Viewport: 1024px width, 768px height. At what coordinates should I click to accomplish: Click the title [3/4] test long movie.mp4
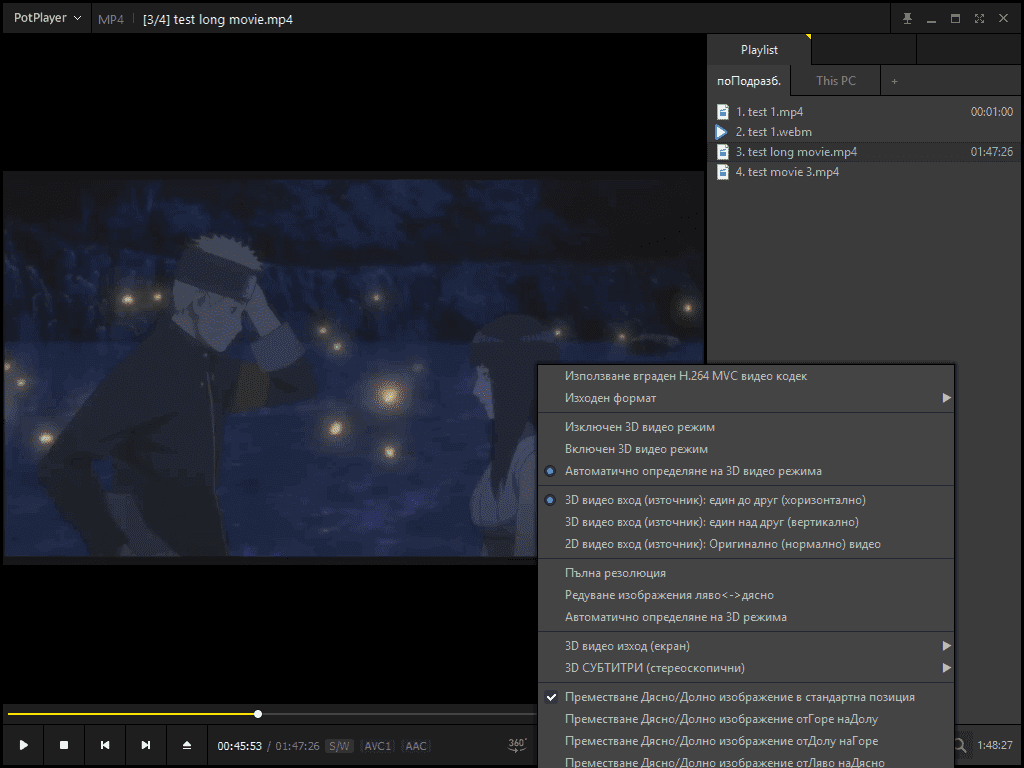click(x=217, y=20)
